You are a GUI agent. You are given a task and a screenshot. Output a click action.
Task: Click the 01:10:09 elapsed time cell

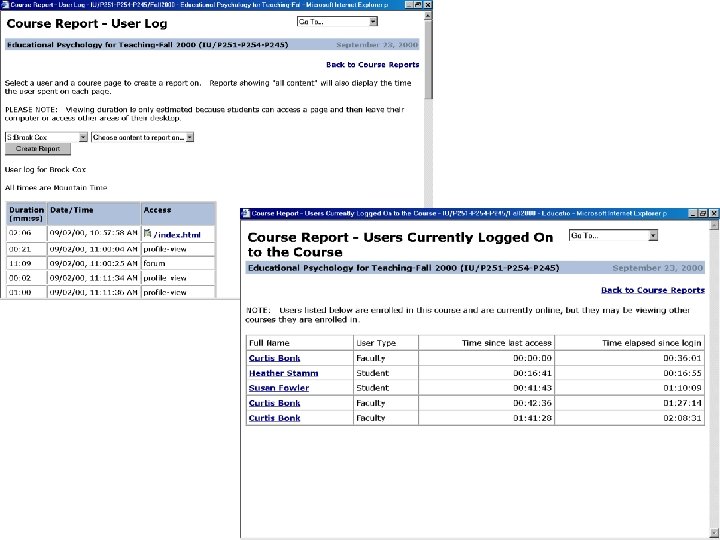coord(630,388)
